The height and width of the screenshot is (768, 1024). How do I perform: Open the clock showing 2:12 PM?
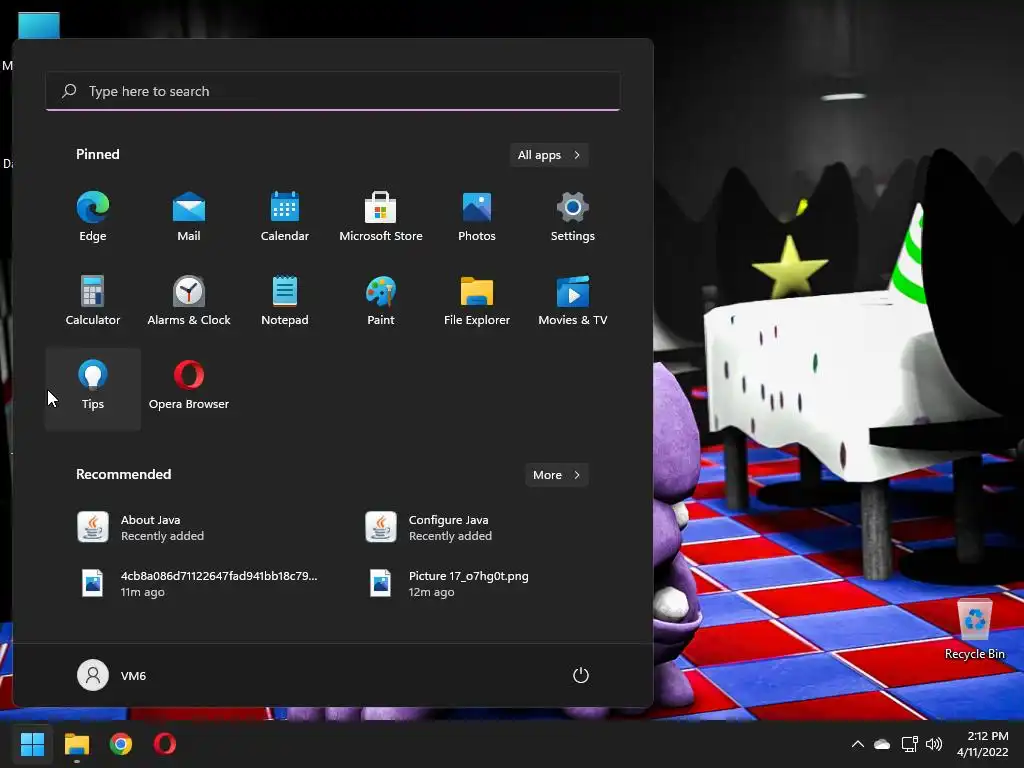coord(983,744)
